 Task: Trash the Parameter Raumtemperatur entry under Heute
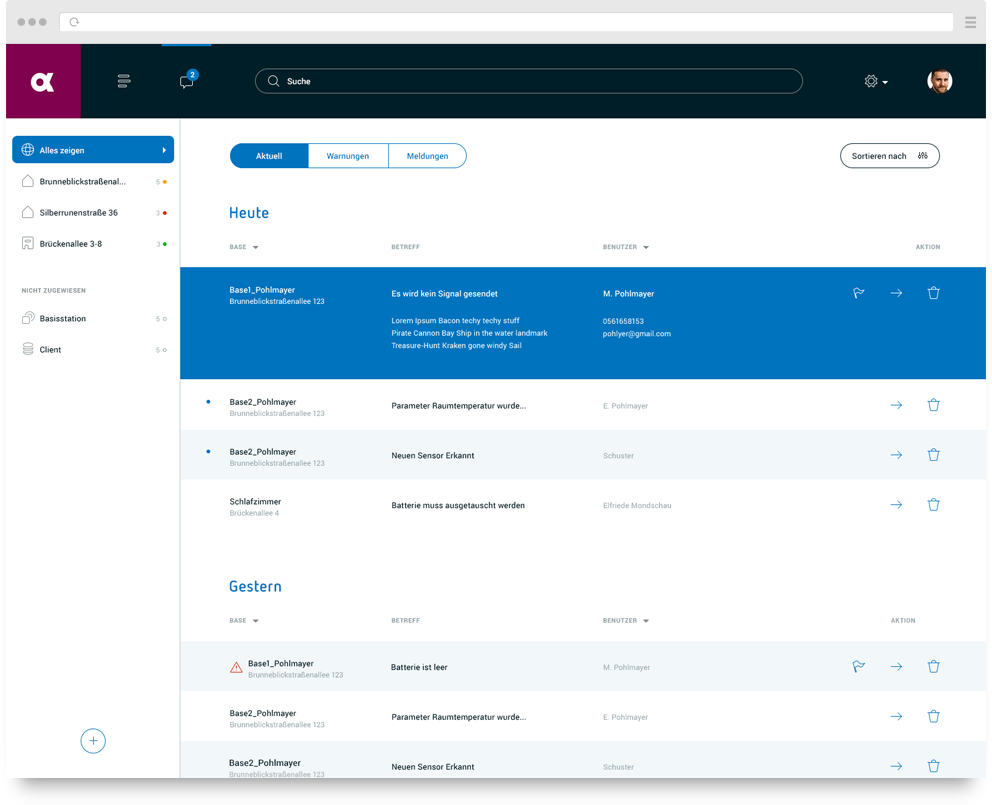tap(933, 405)
